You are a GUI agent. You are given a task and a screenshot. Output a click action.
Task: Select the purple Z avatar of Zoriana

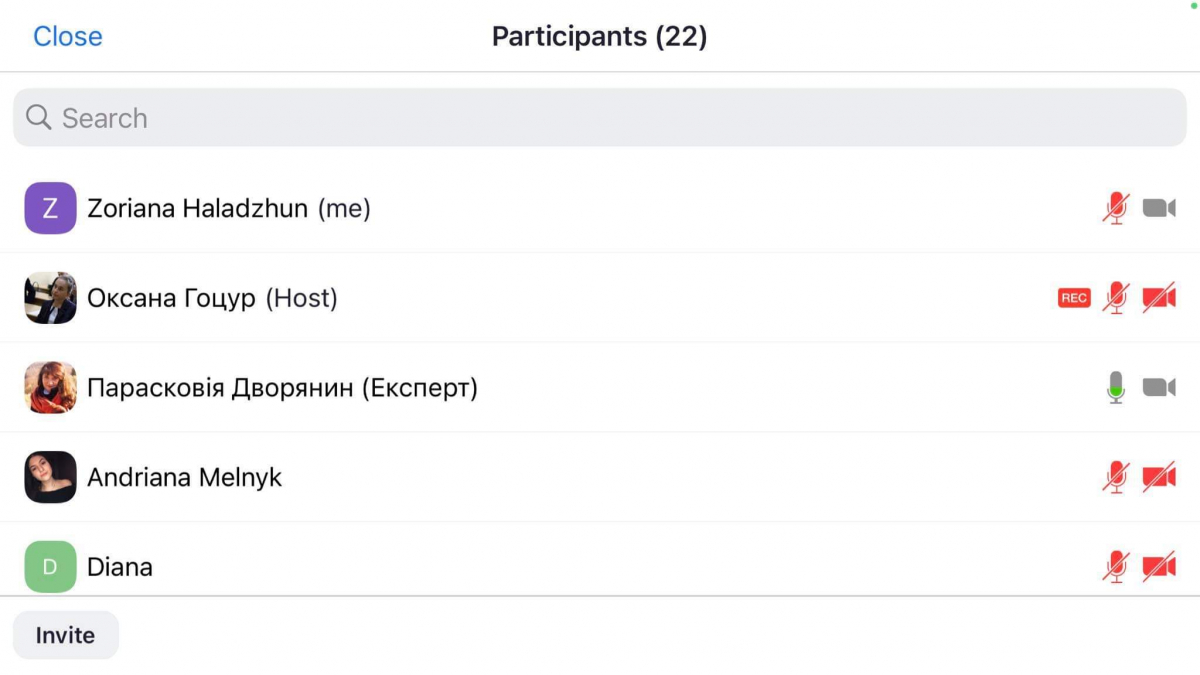coord(50,208)
